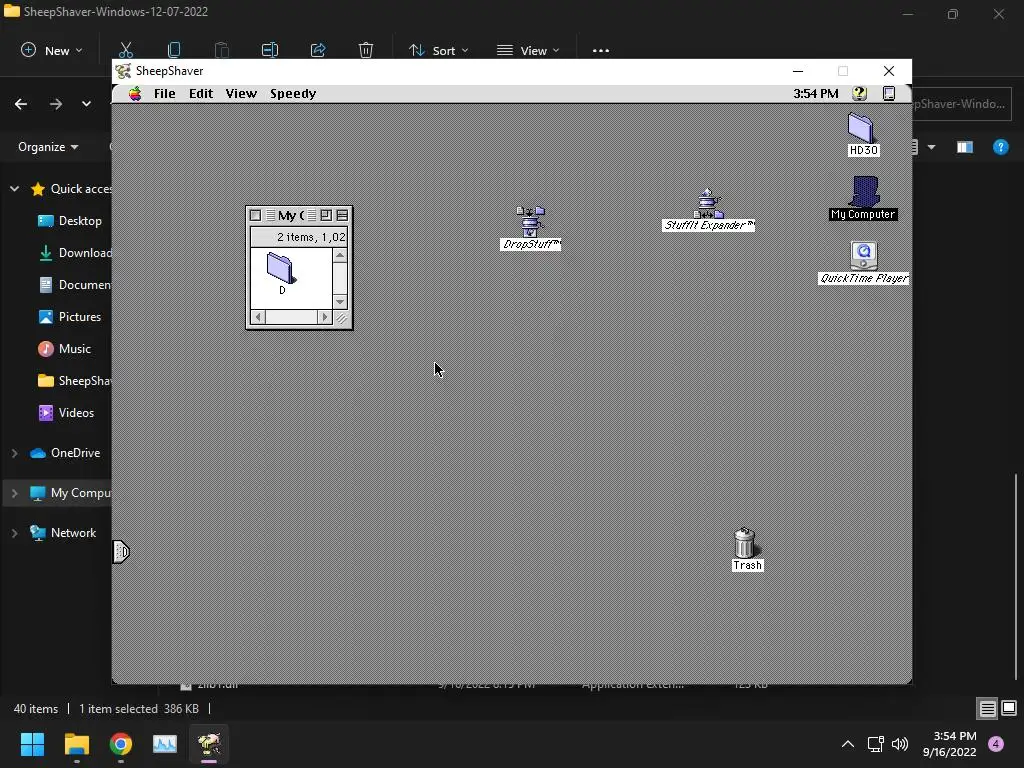Open the File menu in Mac menu bar
This screenshot has width=1024, height=768.
(x=165, y=93)
